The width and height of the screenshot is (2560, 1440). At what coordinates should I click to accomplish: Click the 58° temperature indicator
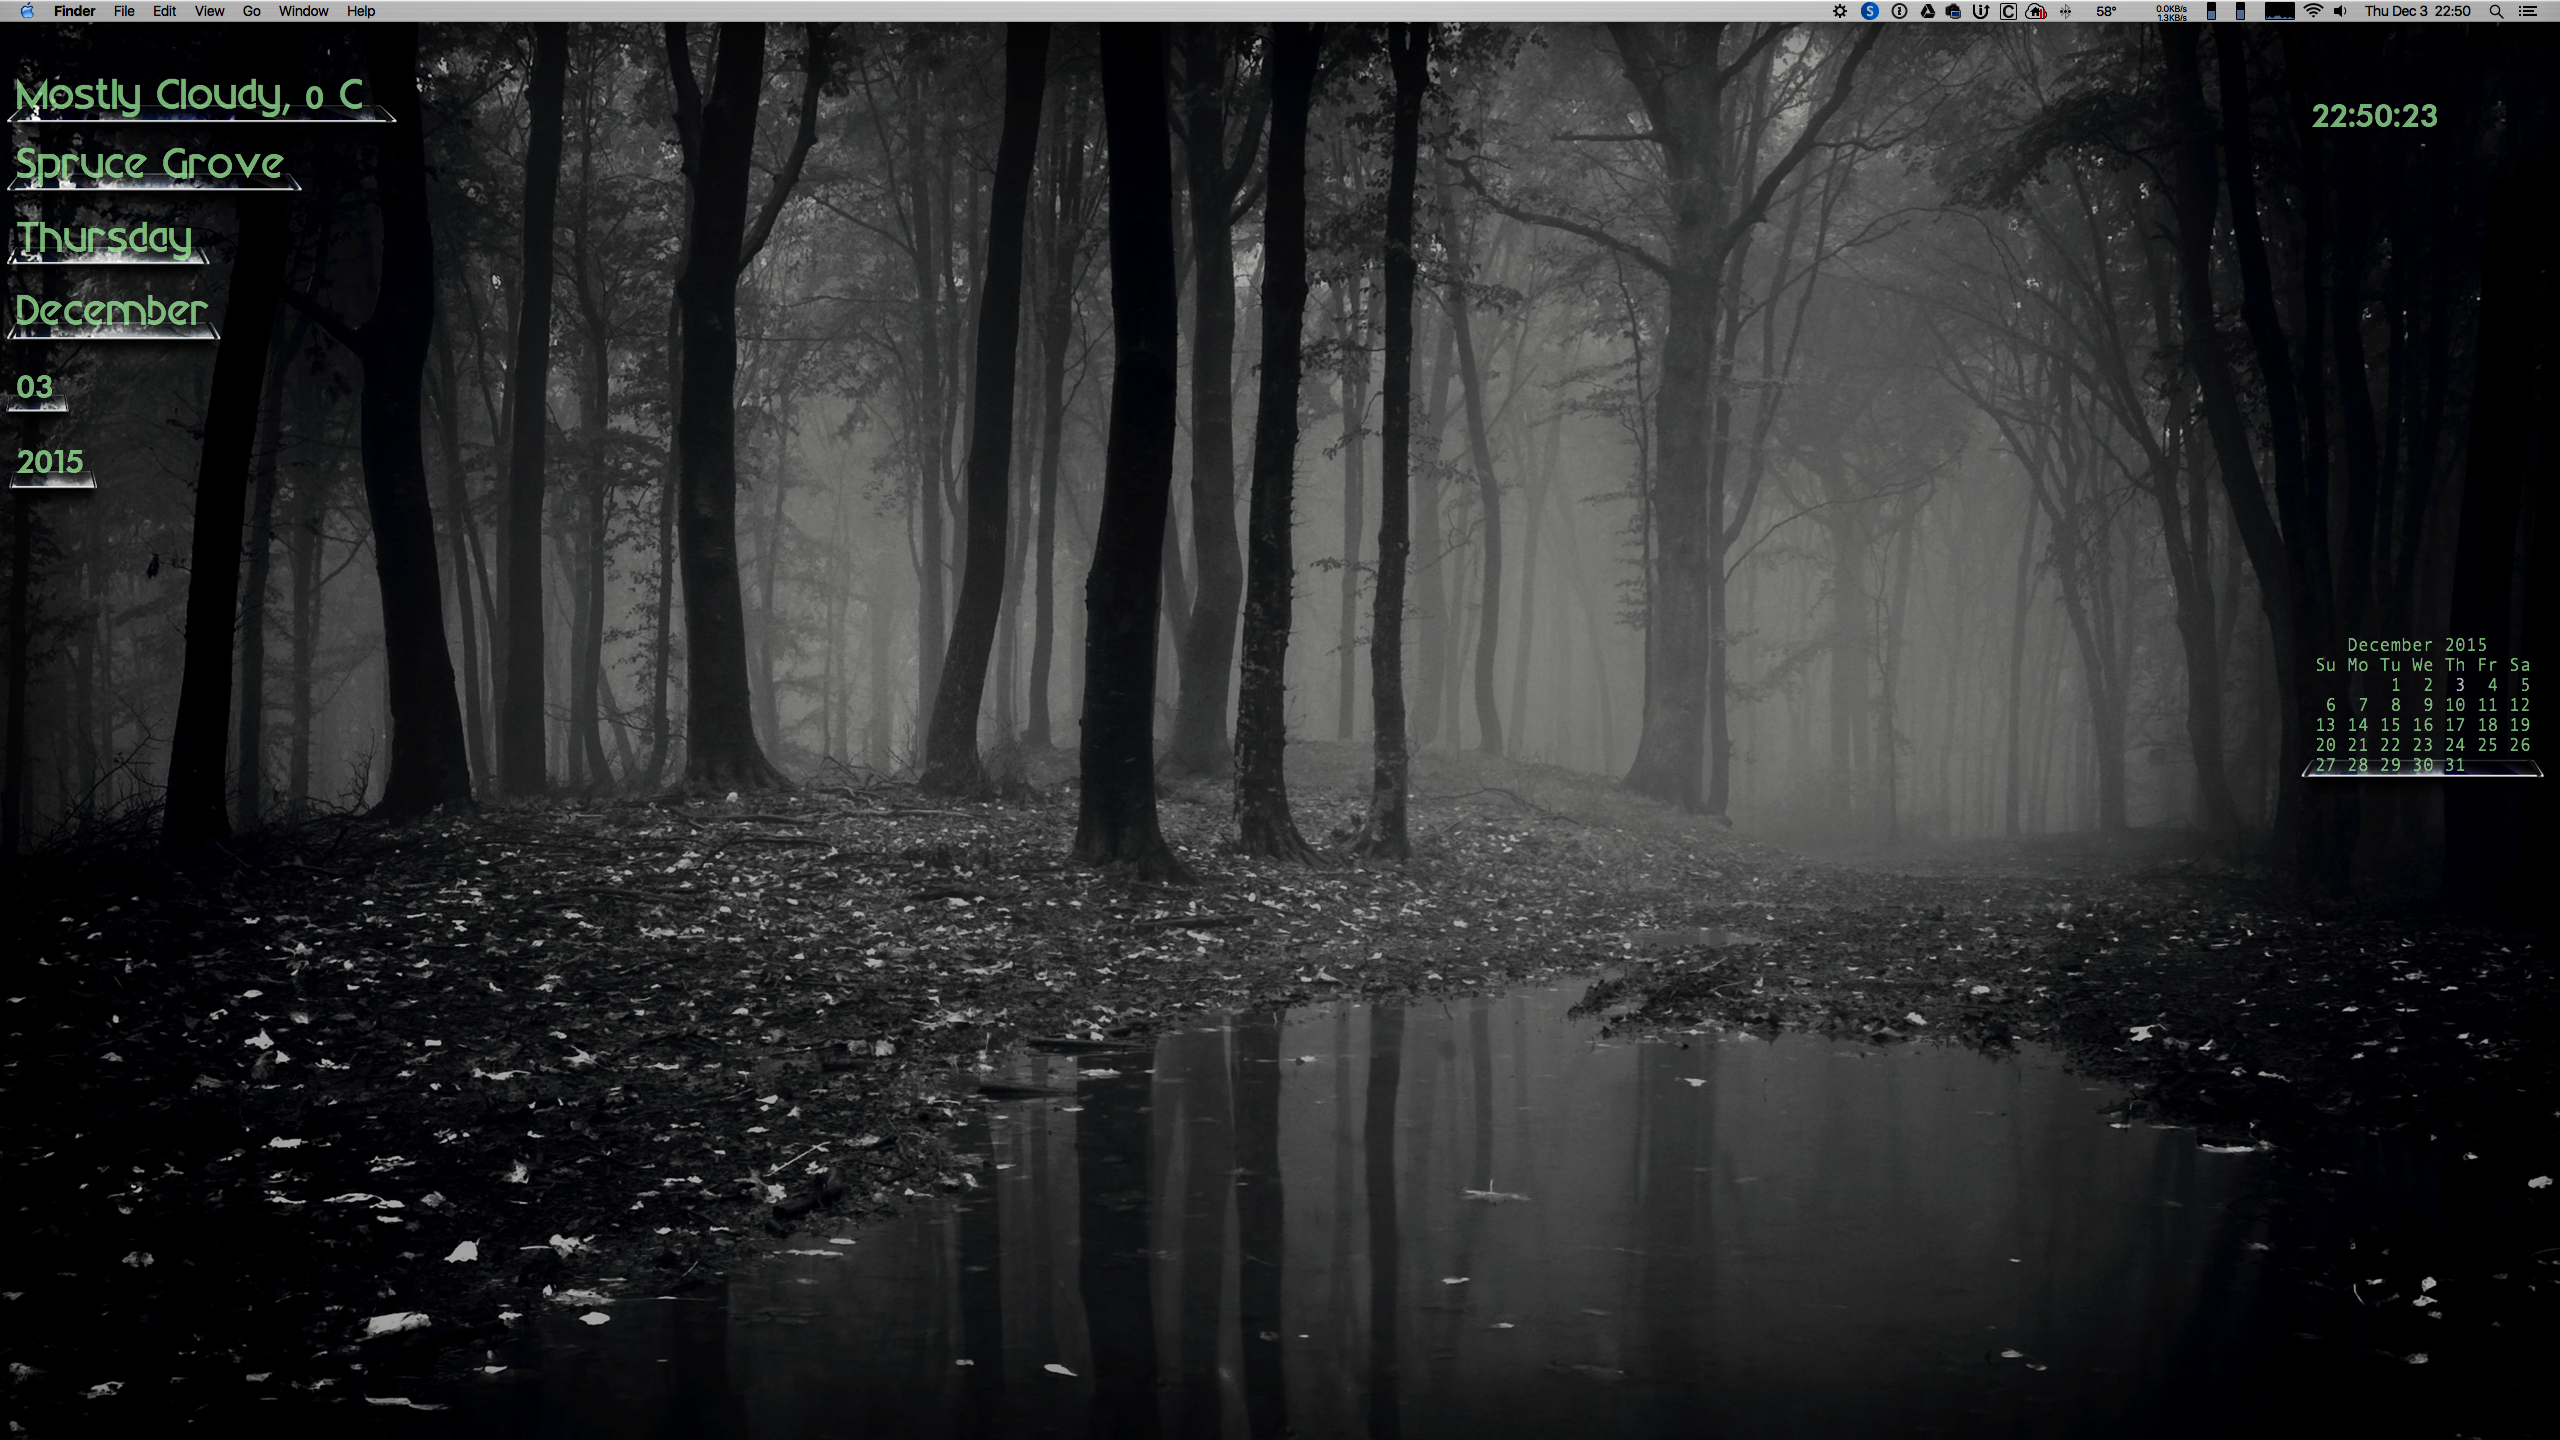(x=2106, y=11)
